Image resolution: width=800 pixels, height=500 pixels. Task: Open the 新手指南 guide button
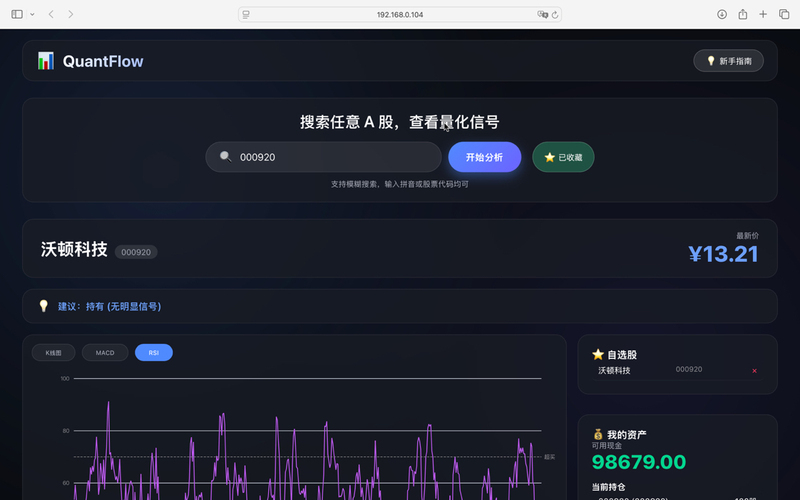point(728,61)
